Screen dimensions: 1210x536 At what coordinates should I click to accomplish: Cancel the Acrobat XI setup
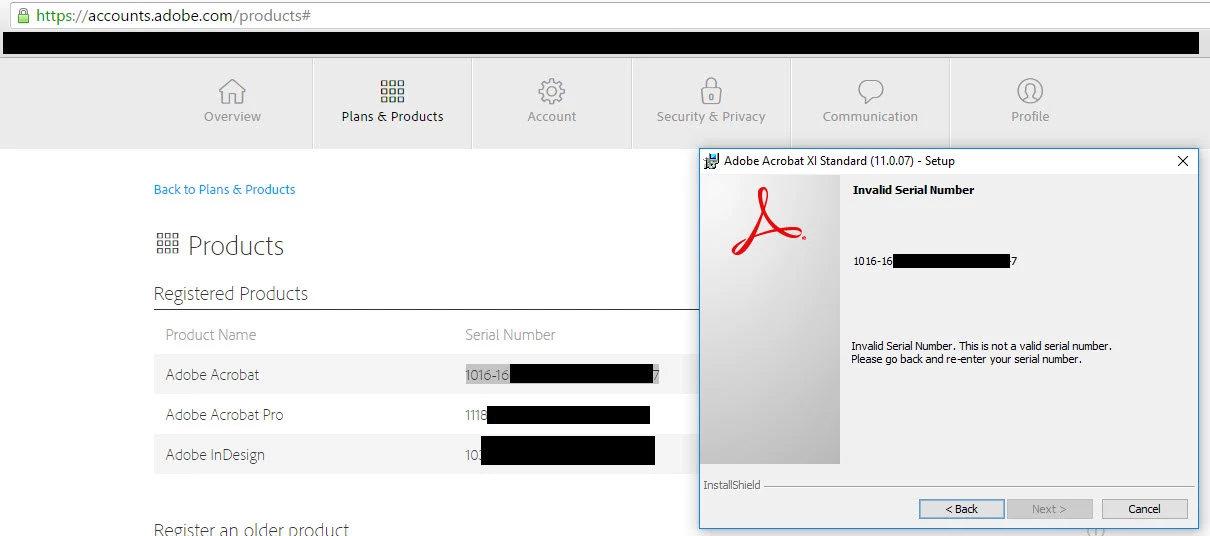tap(1144, 509)
